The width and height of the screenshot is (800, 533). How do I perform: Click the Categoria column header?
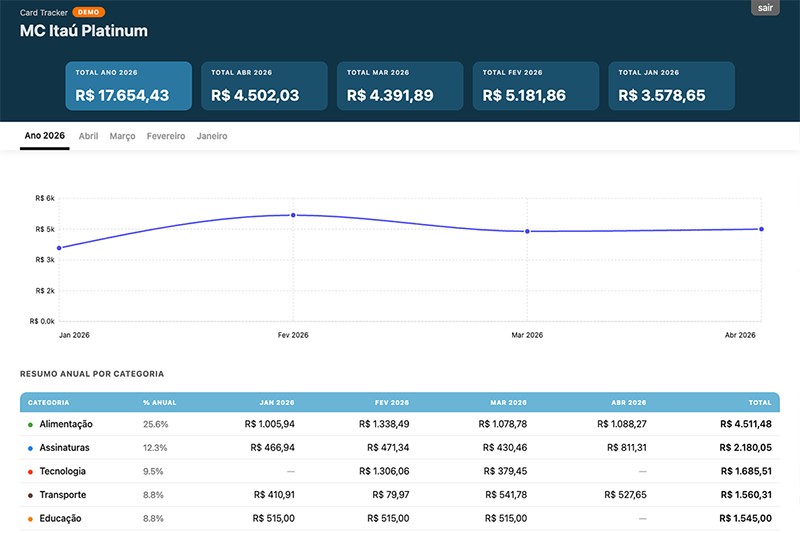(48, 402)
